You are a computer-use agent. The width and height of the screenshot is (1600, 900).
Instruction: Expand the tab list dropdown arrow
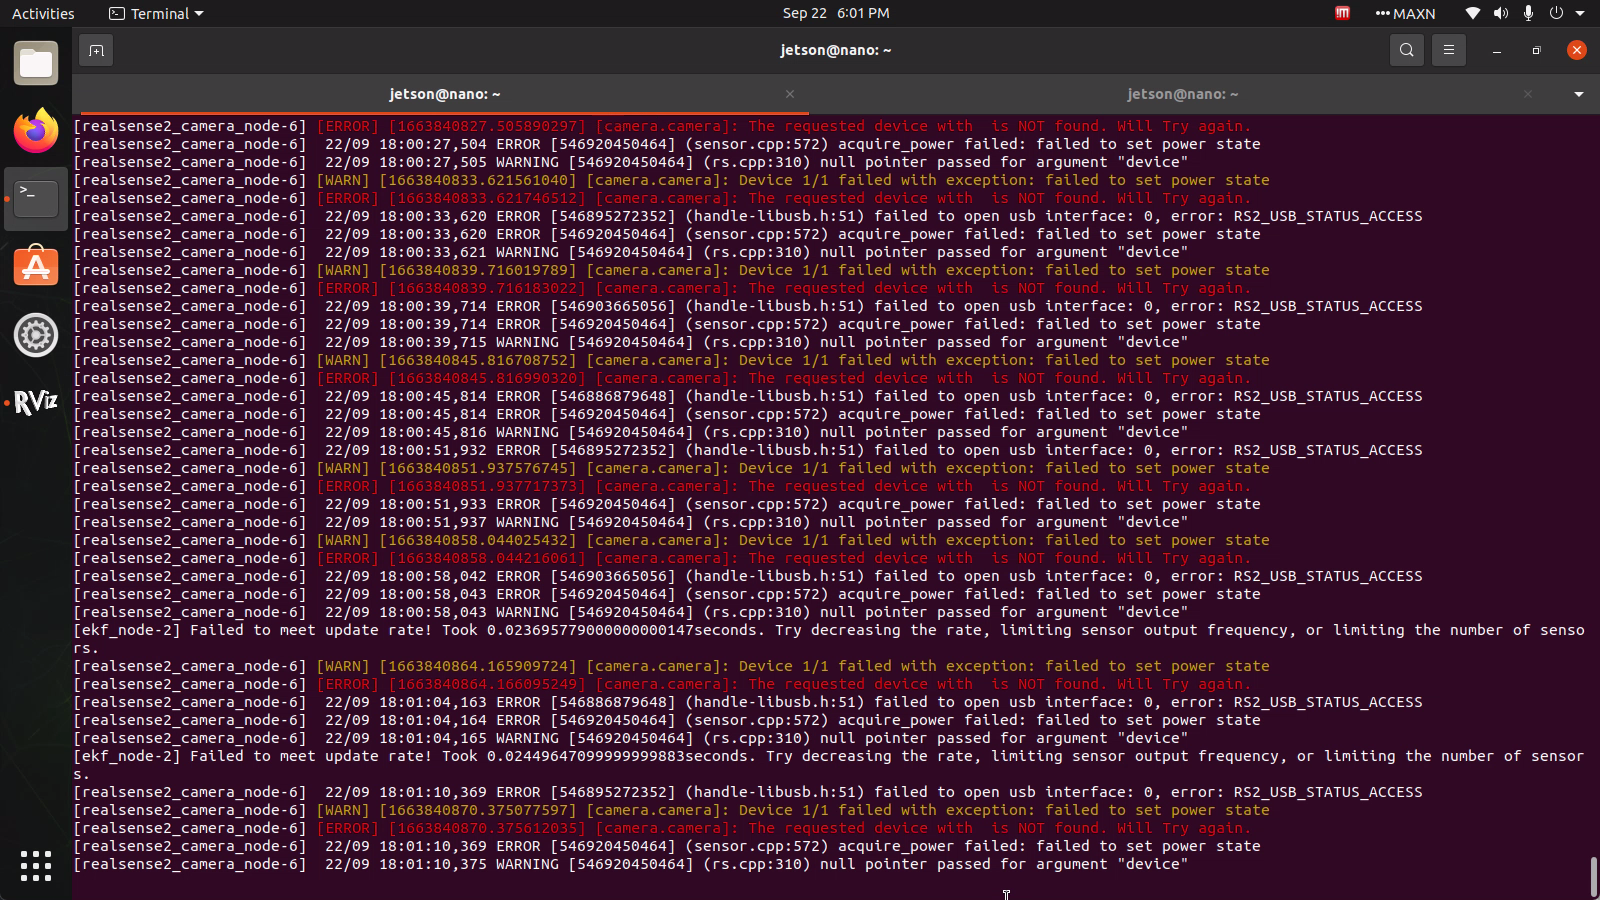tap(1579, 94)
